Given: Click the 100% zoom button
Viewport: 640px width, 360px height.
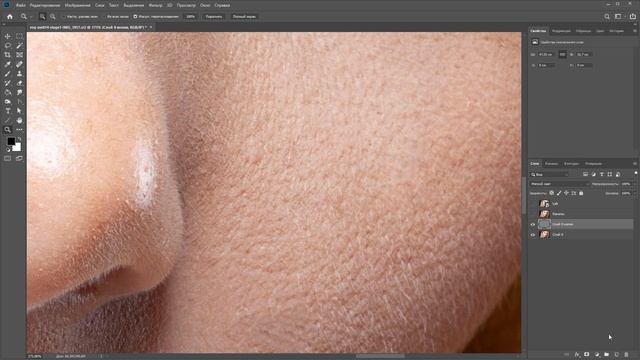Looking at the screenshot, I should [x=191, y=17].
